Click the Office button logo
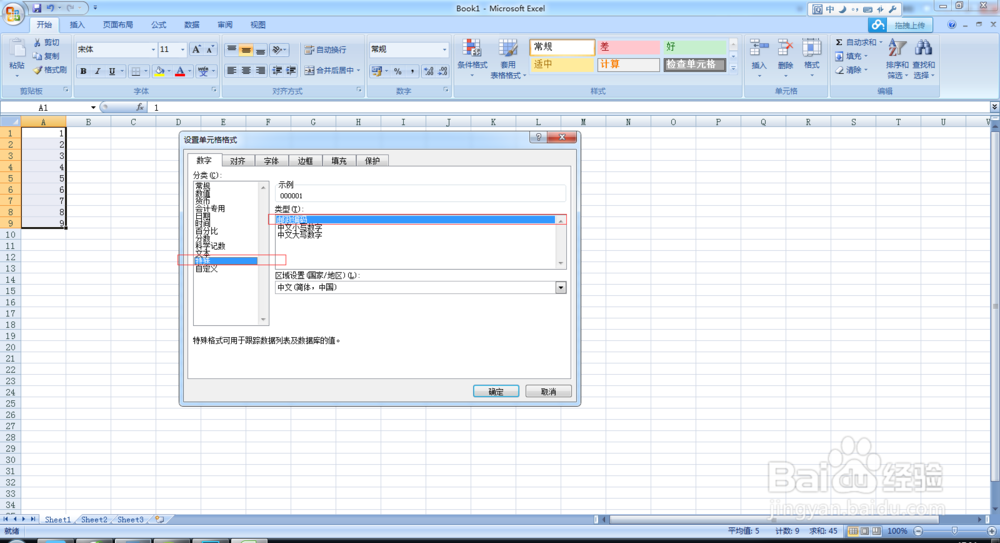The height and width of the screenshot is (543, 1000). tap(13, 13)
